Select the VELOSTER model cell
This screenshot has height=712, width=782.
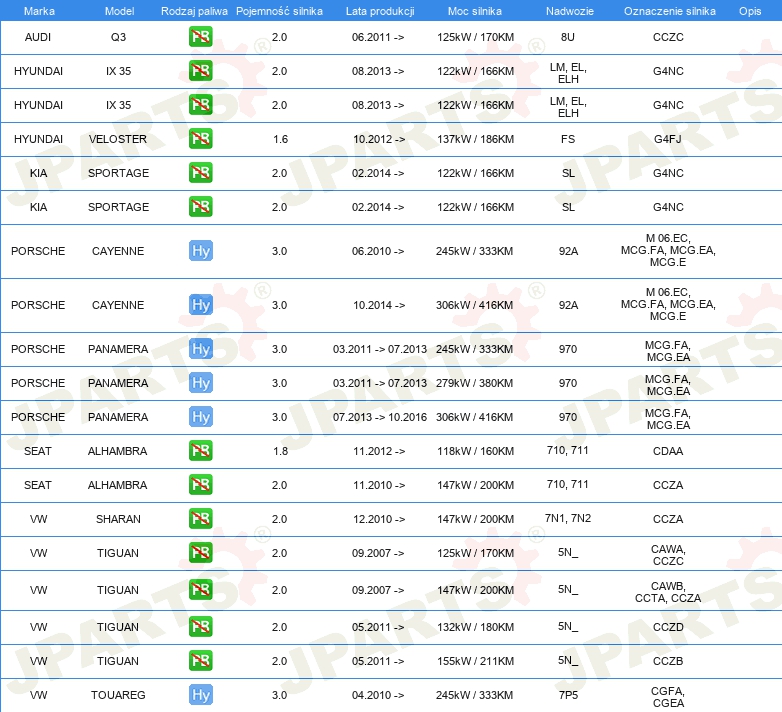(x=118, y=139)
